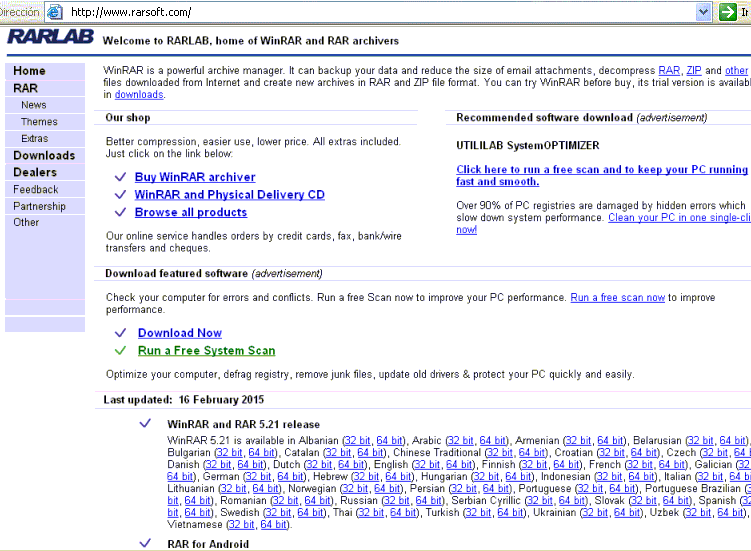Click the Browse all products link

point(191,212)
